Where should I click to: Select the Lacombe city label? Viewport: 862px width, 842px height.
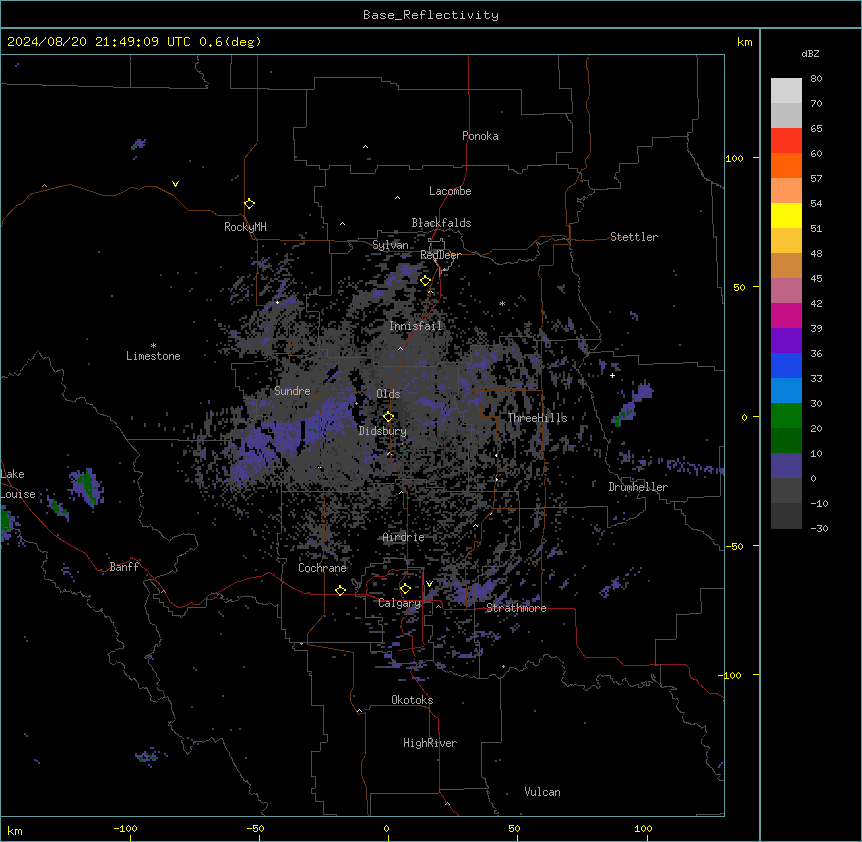coord(450,191)
